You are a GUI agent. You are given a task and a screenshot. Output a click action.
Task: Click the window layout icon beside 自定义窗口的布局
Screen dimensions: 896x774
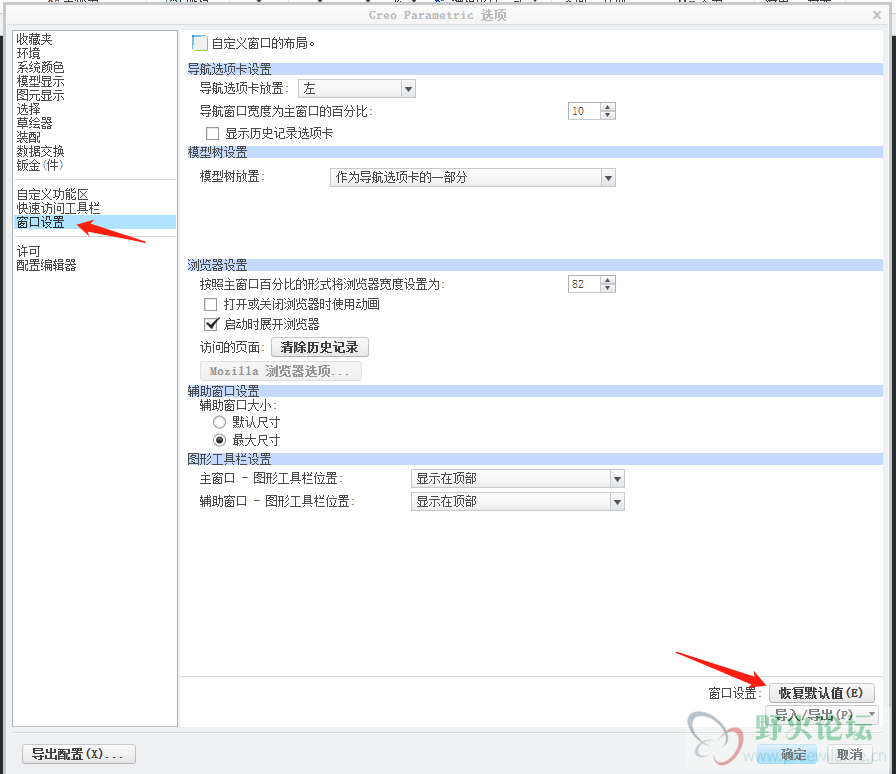coord(199,43)
